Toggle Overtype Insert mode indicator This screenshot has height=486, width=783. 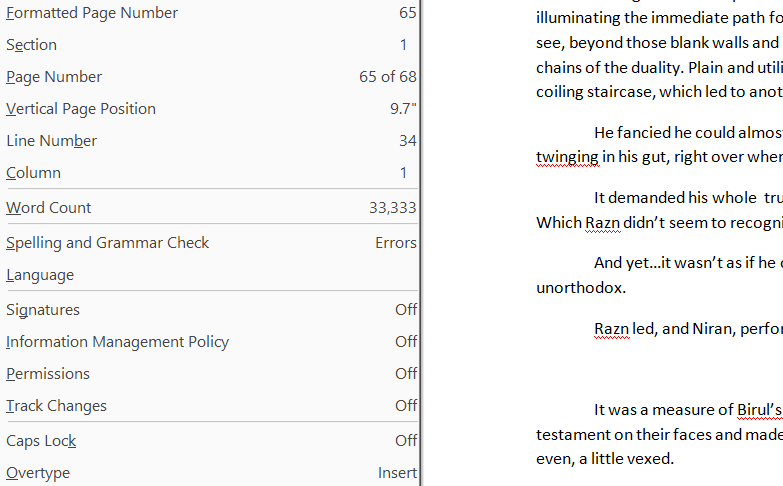(38, 473)
